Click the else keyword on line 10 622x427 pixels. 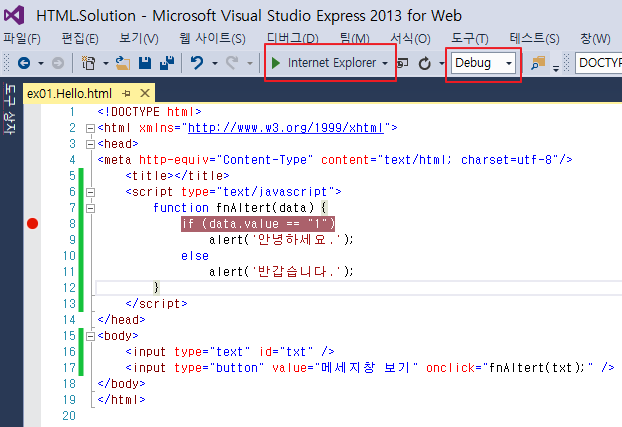[x=195, y=256]
